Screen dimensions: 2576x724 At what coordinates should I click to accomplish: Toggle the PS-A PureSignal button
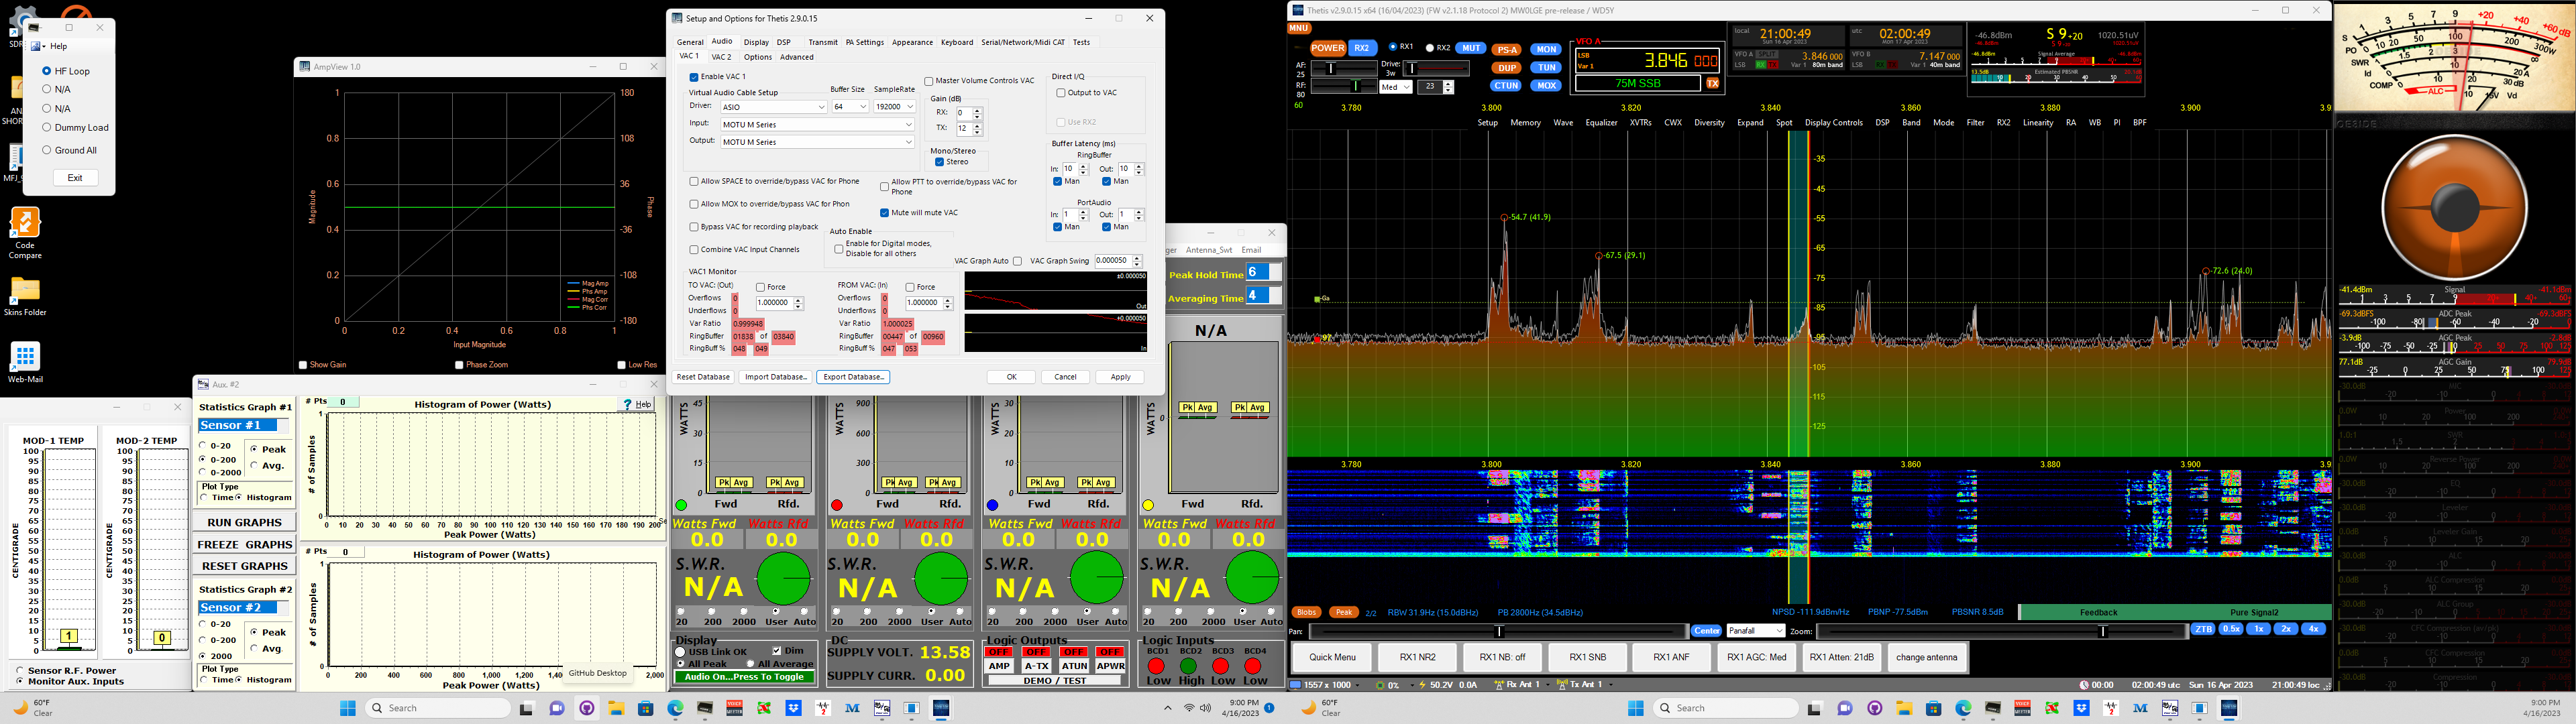coord(1506,50)
